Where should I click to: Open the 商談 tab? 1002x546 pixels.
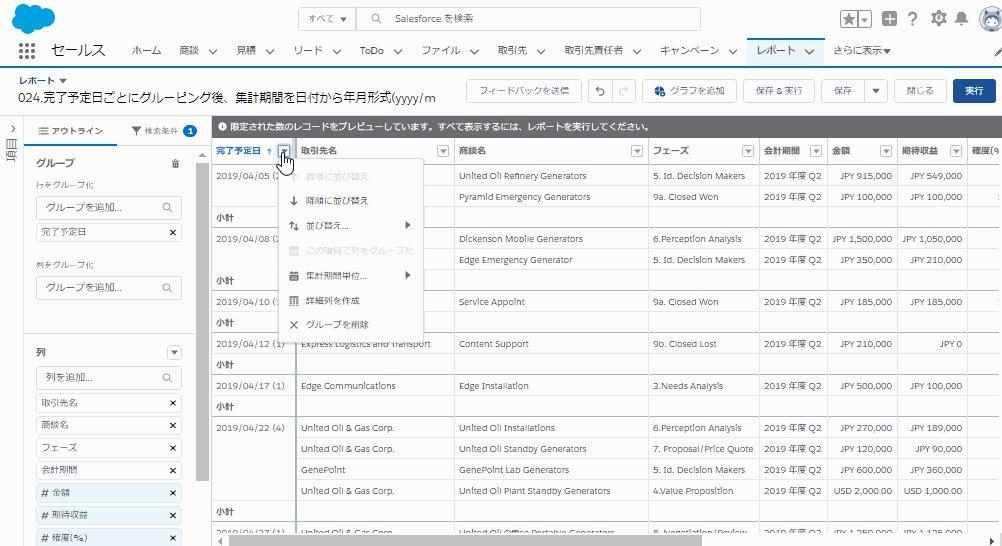point(189,51)
